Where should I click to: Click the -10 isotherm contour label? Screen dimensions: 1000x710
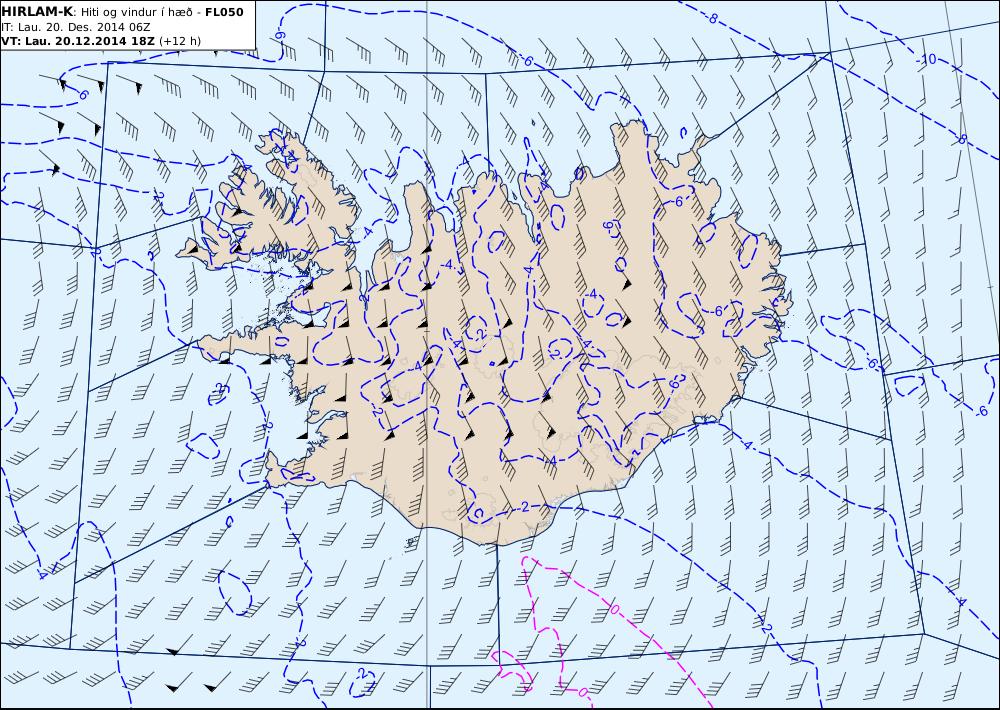tap(928, 59)
